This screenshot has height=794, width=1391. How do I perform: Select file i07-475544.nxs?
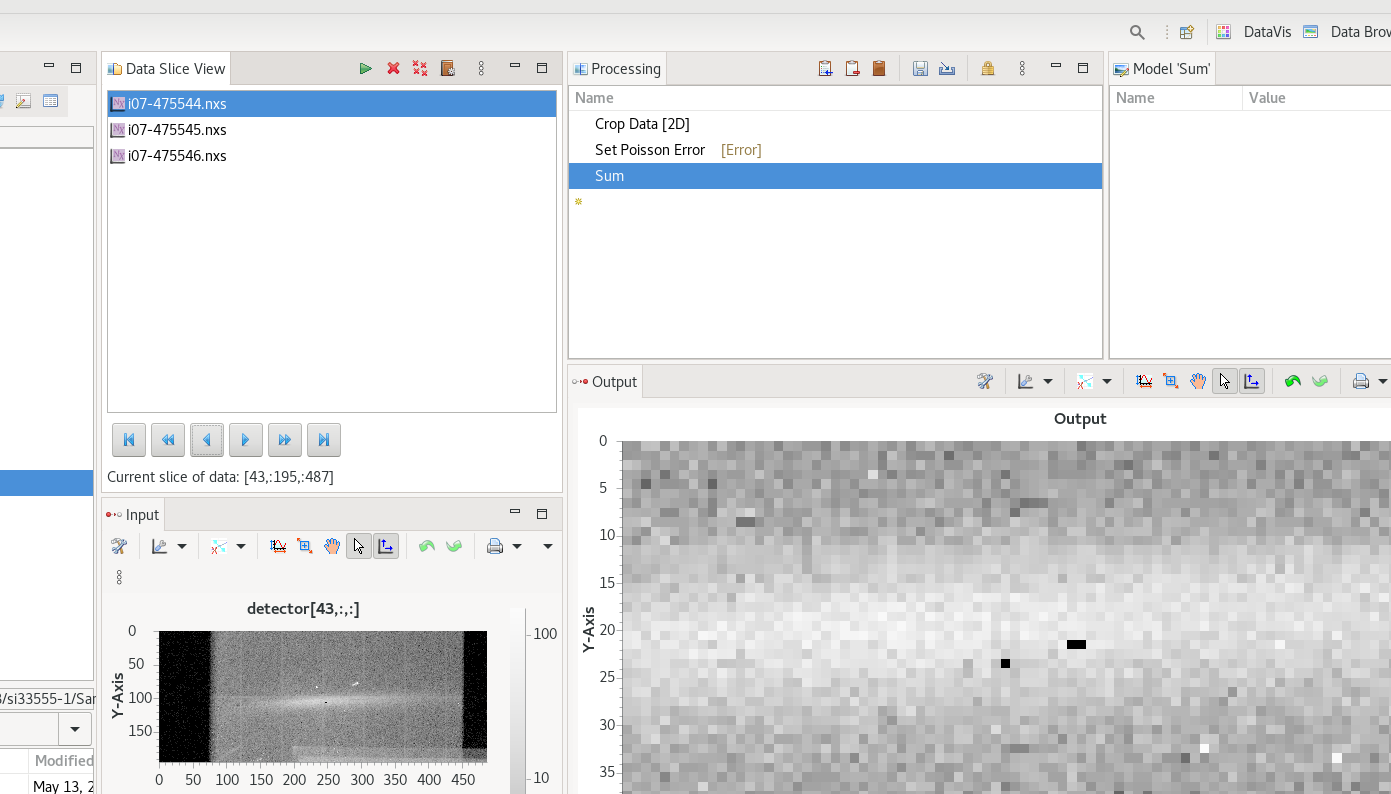point(332,104)
